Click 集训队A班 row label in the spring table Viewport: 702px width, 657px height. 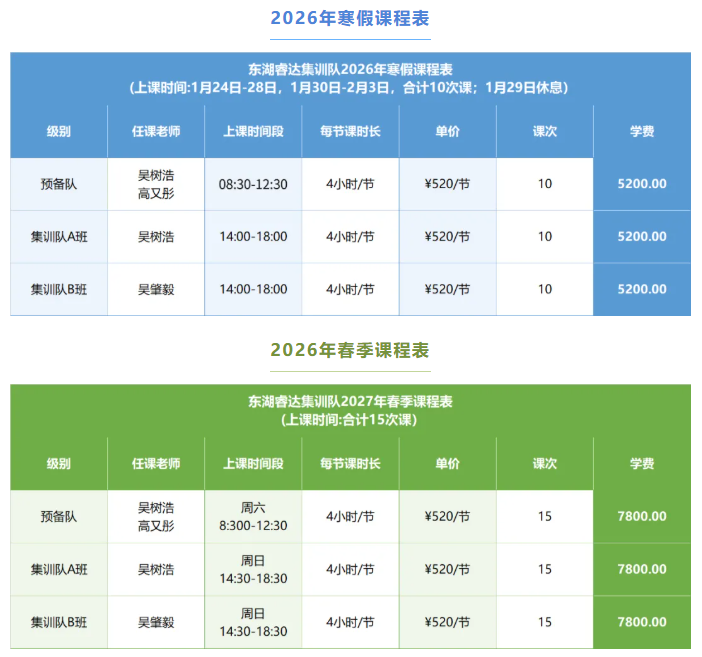(x=59, y=569)
